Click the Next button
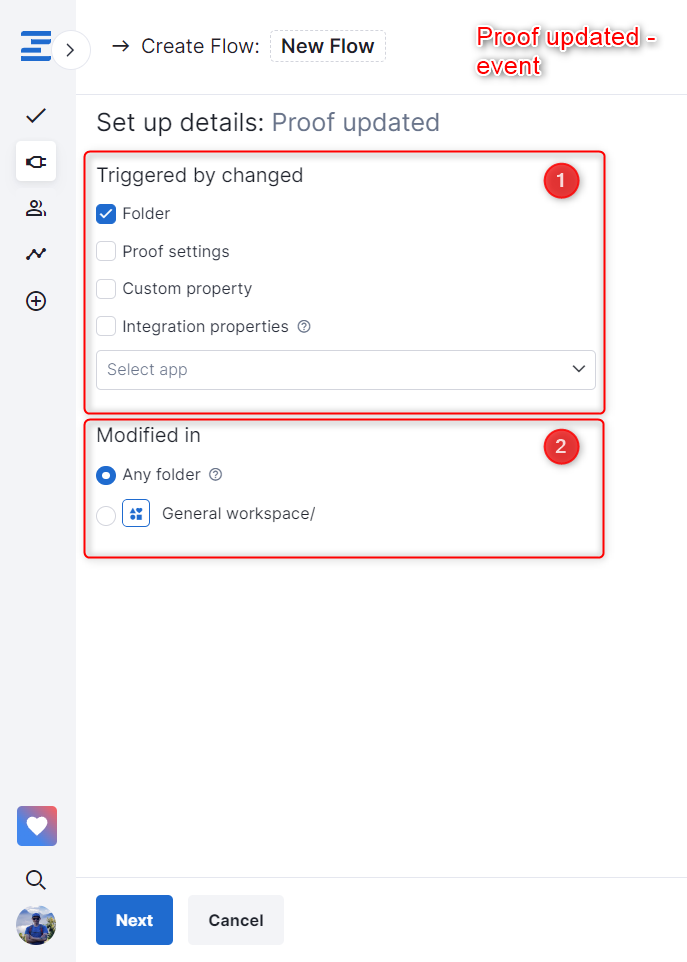687x962 pixels. (x=134, y=920)
